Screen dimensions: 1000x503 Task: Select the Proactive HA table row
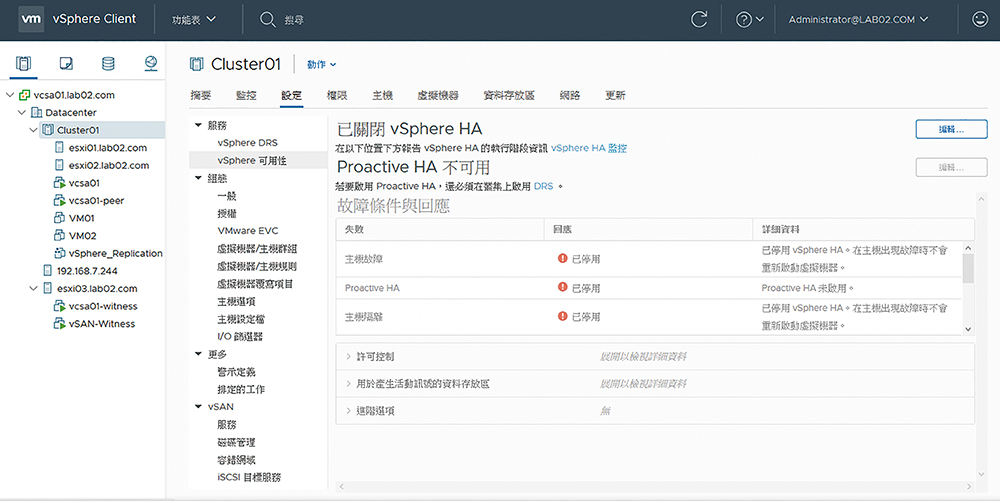[649, 288]
